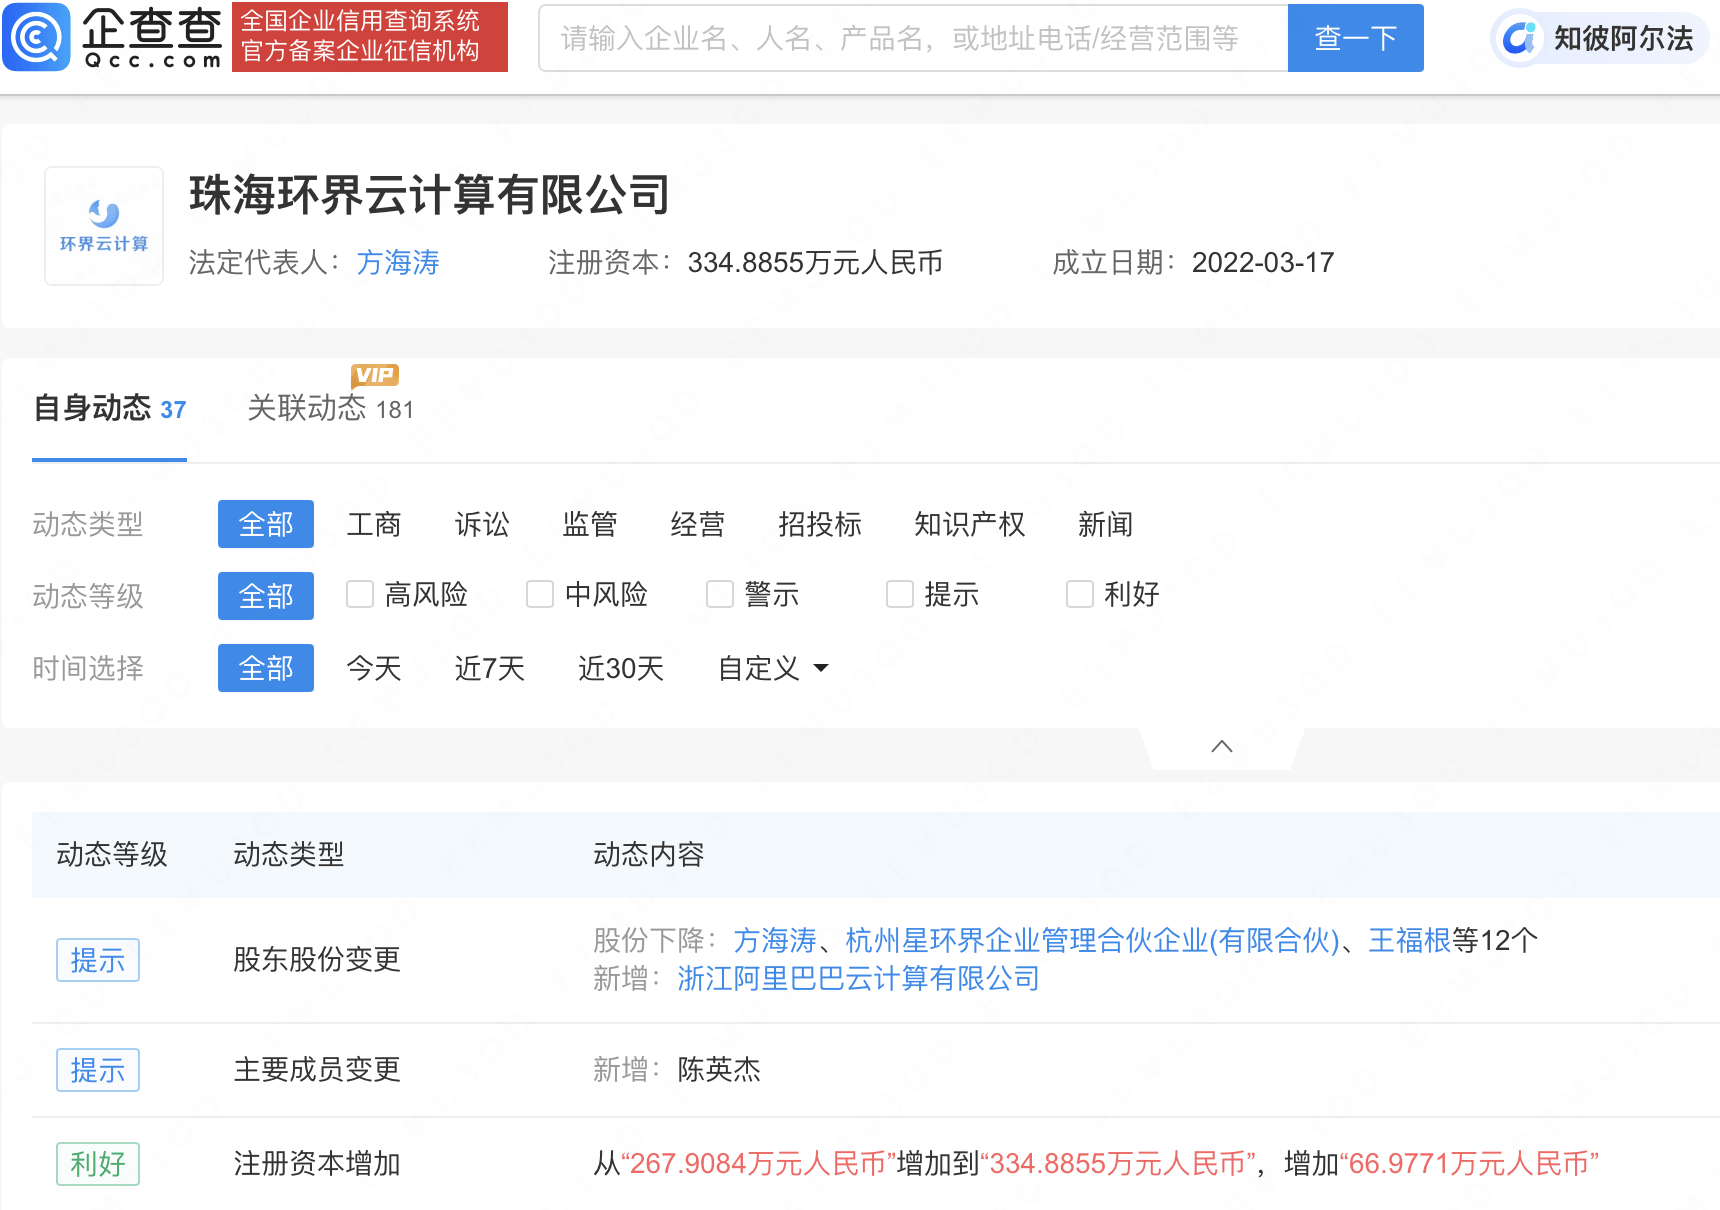The height and width of the screenshot is (1210, 1720).
Task: Open legal representative 方海涛 link
Action: pos(398,262)
